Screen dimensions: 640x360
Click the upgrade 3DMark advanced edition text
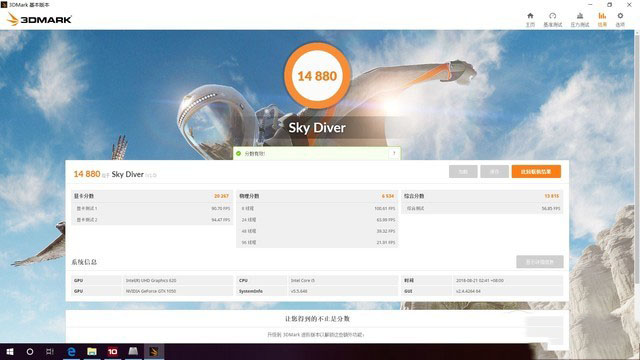[x=316, y=334]
